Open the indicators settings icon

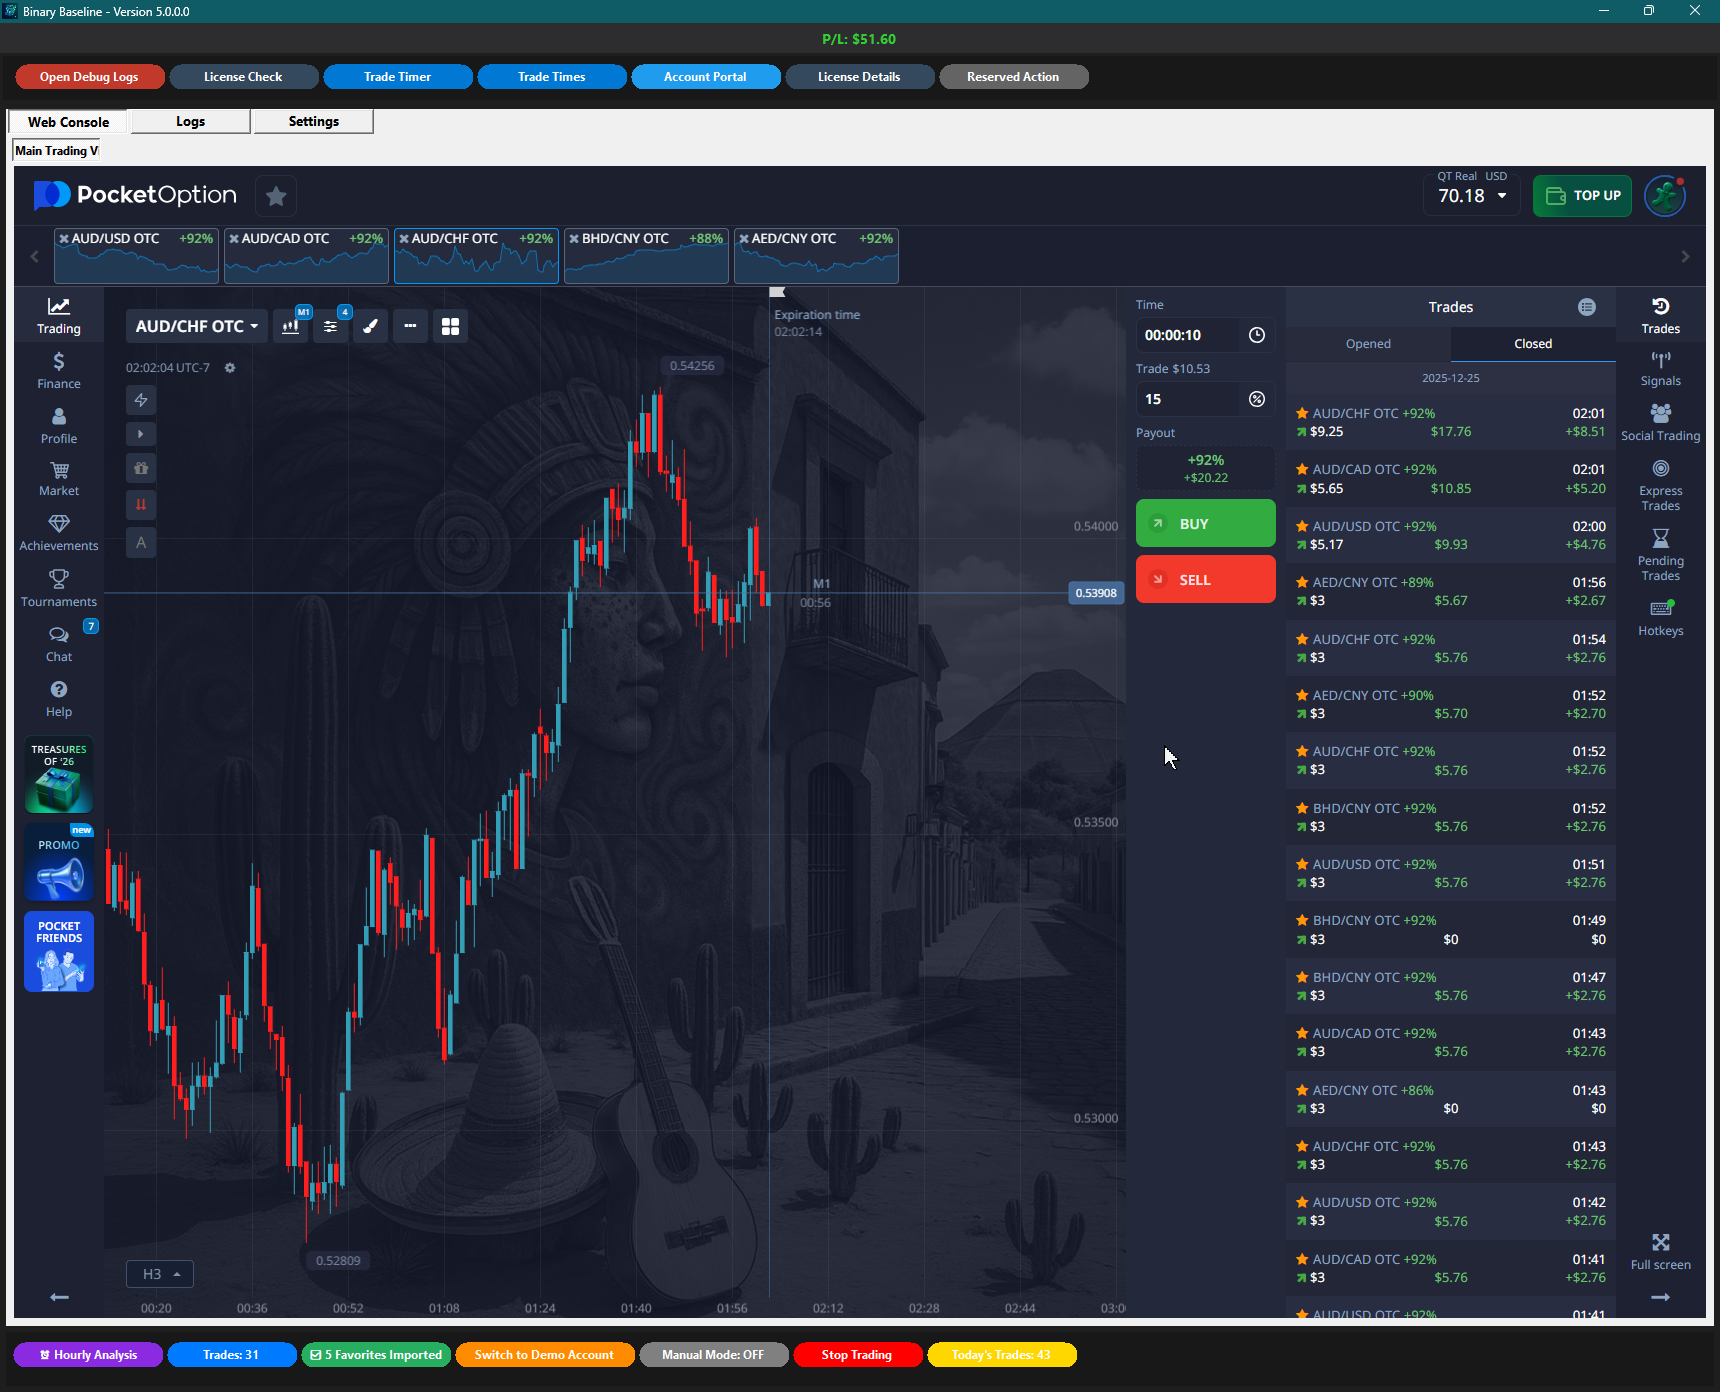pos(331,327)
